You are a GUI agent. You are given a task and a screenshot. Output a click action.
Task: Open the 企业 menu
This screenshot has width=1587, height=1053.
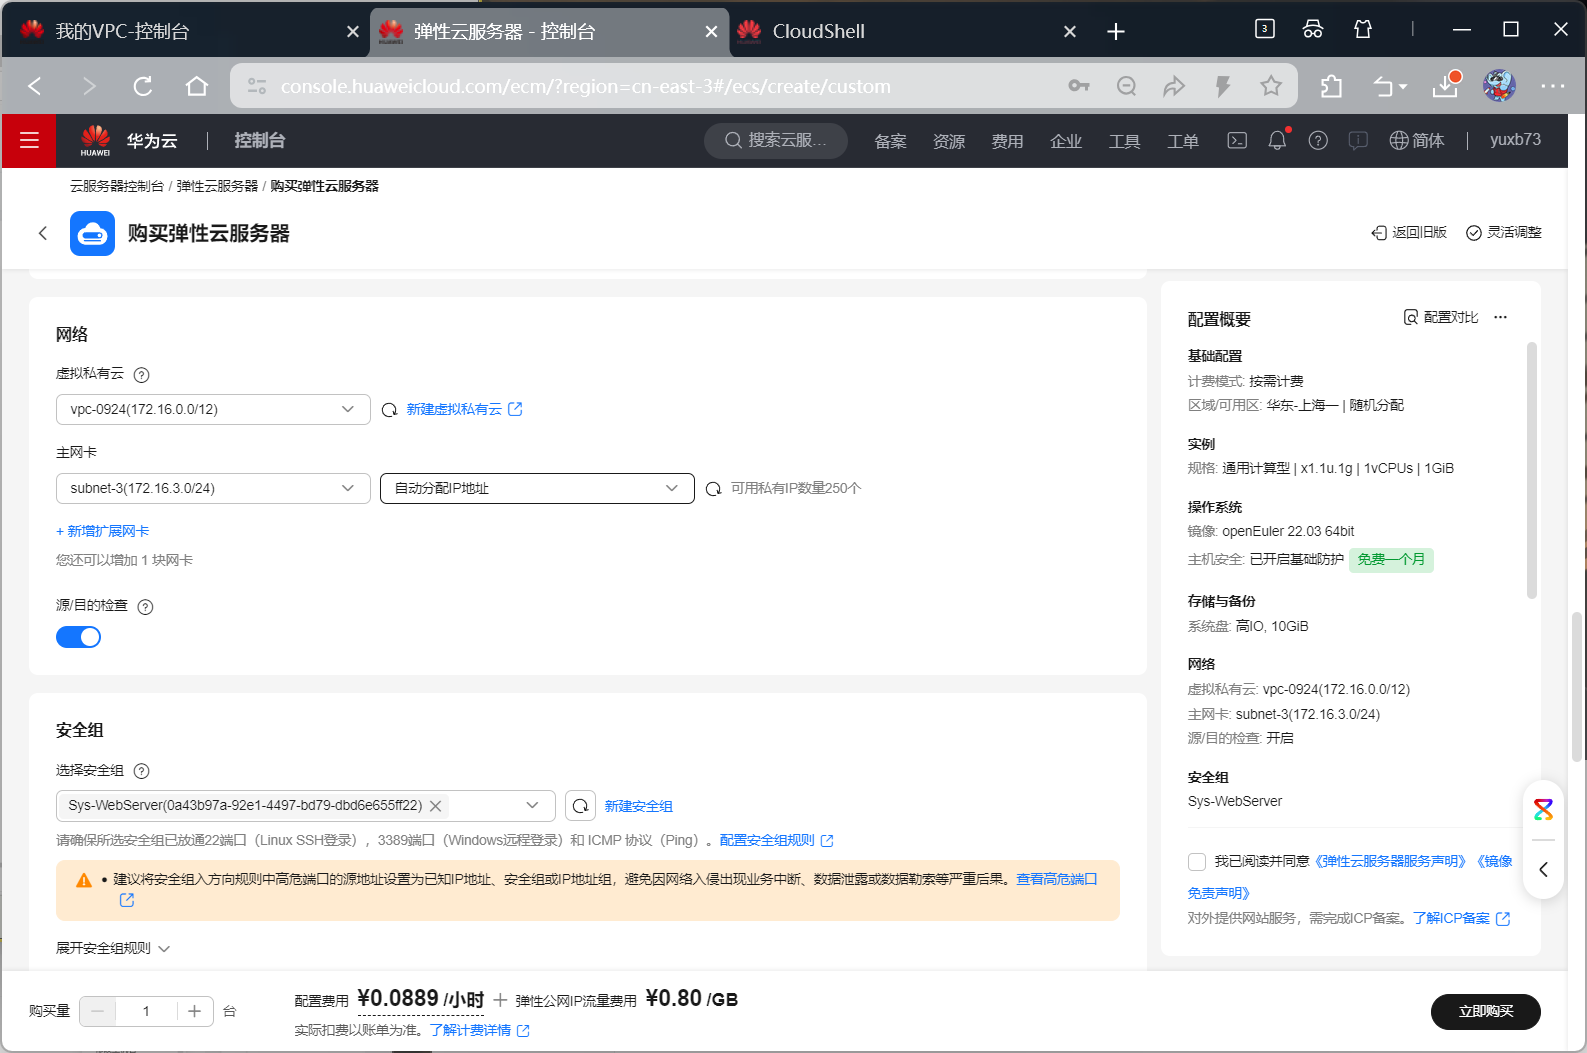[x=1066, y=141]
